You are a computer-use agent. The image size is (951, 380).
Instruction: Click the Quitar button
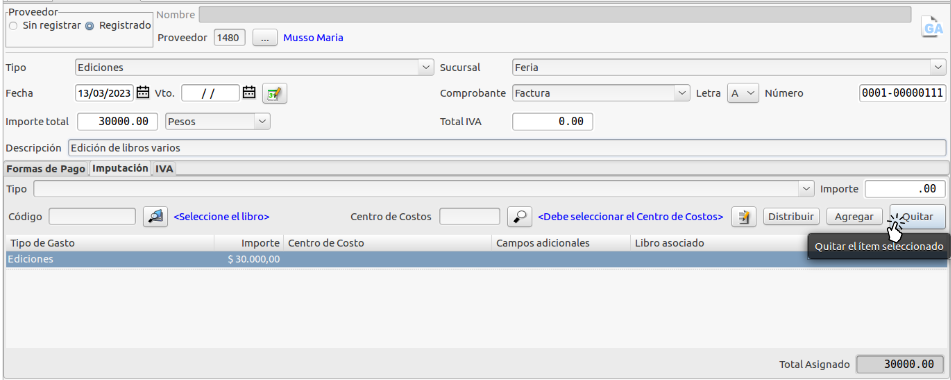coord(918,216)
